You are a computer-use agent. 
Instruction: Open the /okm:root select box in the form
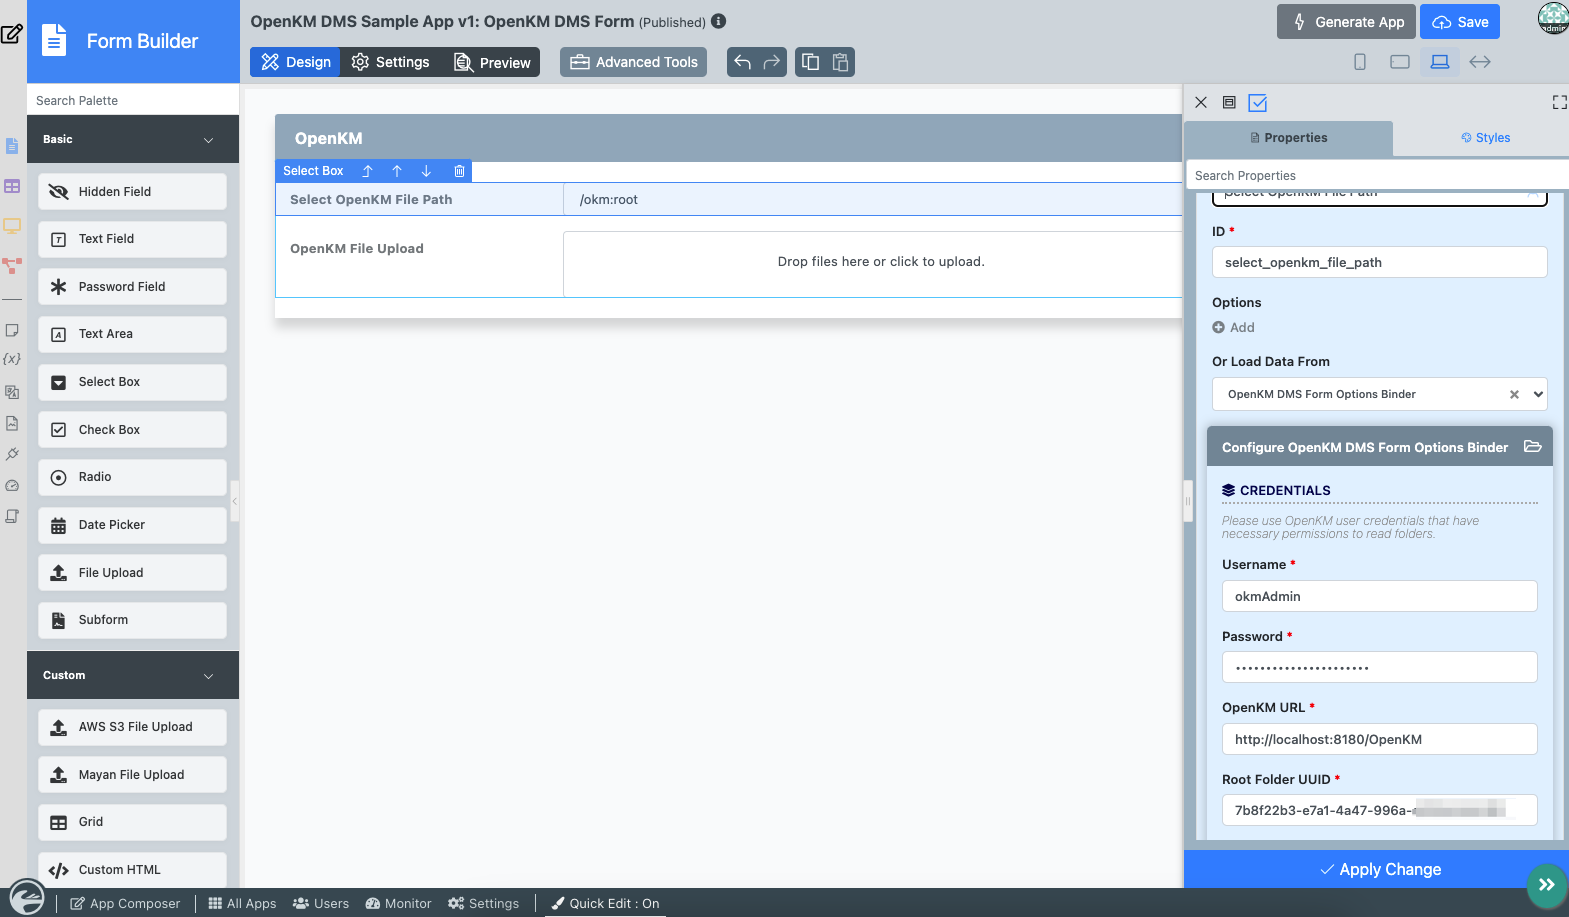click(873, 199)
